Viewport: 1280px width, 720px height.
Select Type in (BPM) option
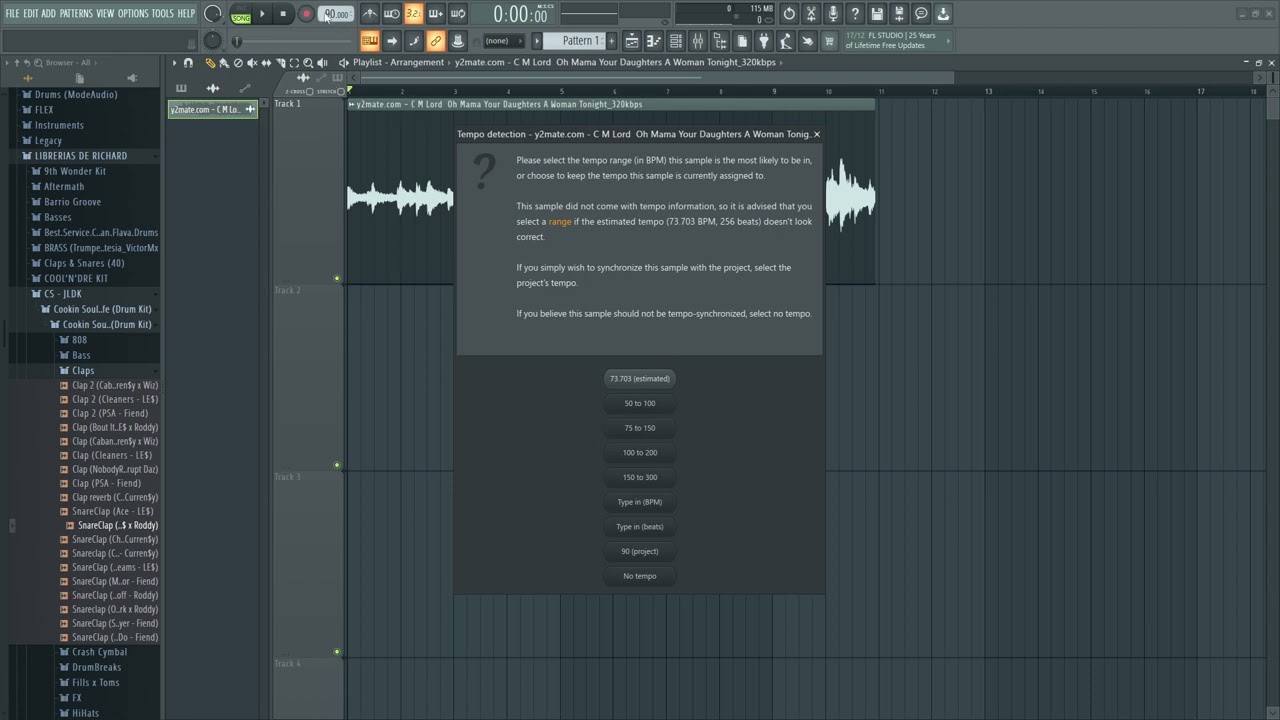coord(640,502)
